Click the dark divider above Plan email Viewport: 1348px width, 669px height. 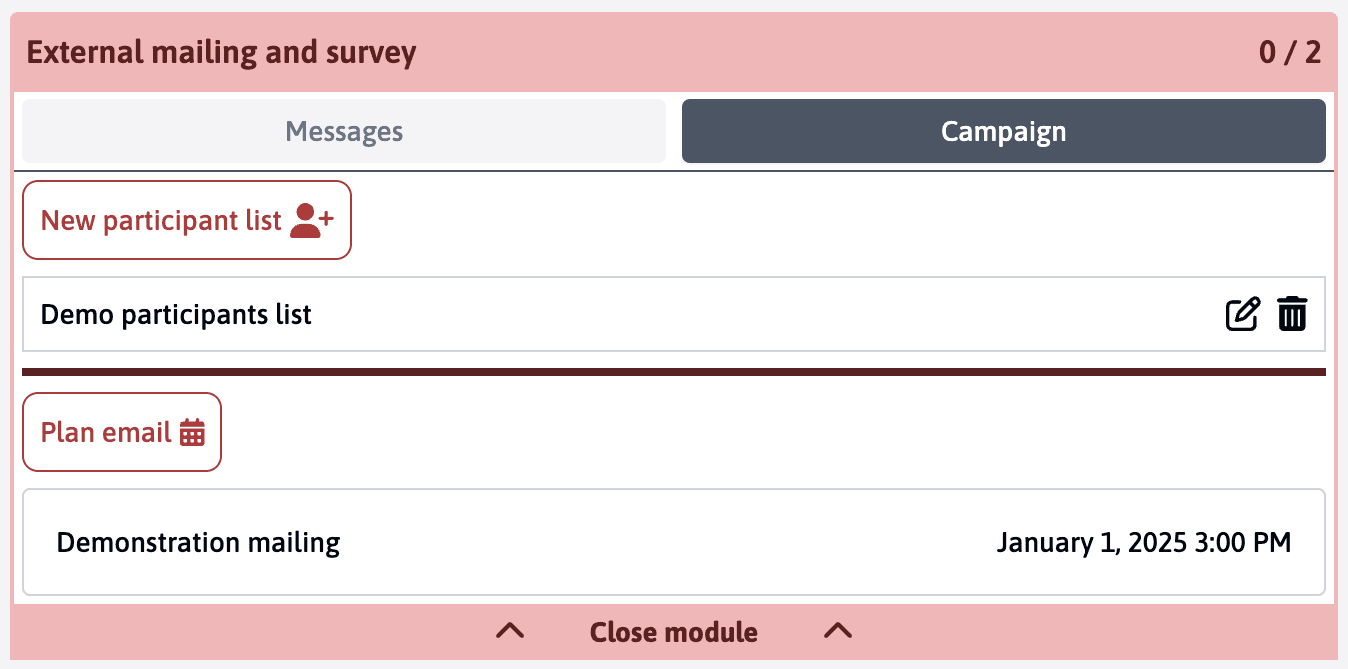[673, 372]
